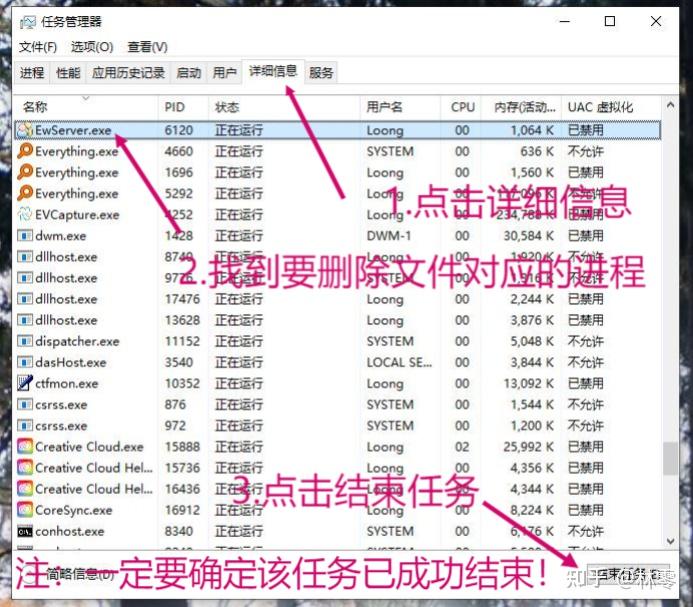Click the dllhost.exe icon in PID 17476 row
The height and width of the screenshot is (607, 693).
coord(25,299)
